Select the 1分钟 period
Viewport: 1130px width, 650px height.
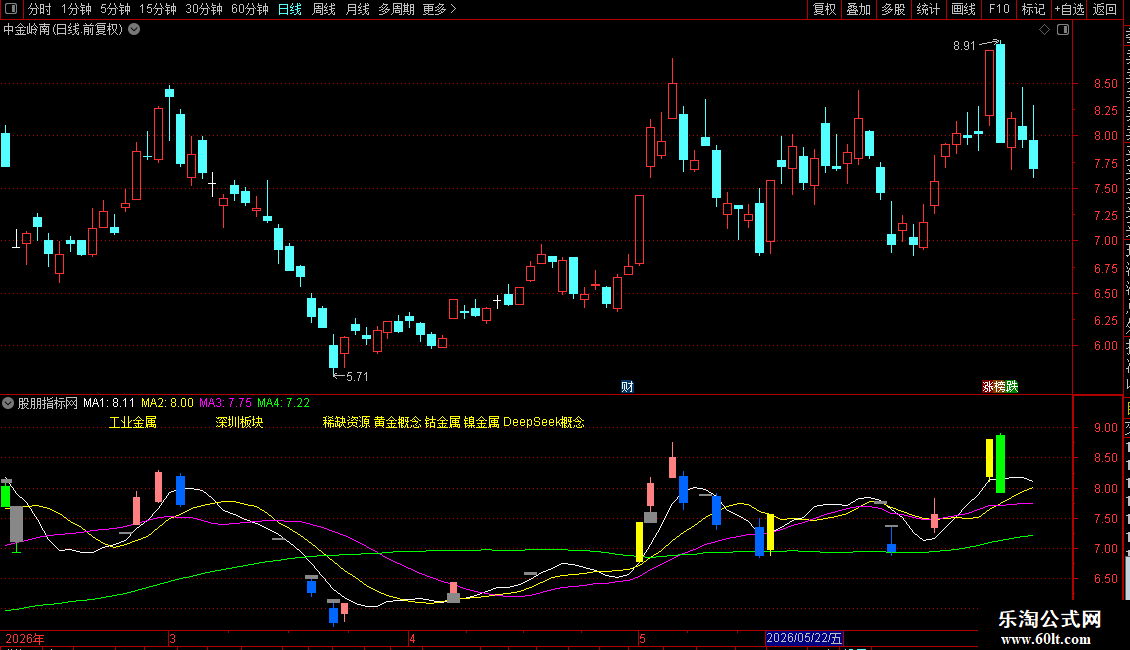[76, 9]
